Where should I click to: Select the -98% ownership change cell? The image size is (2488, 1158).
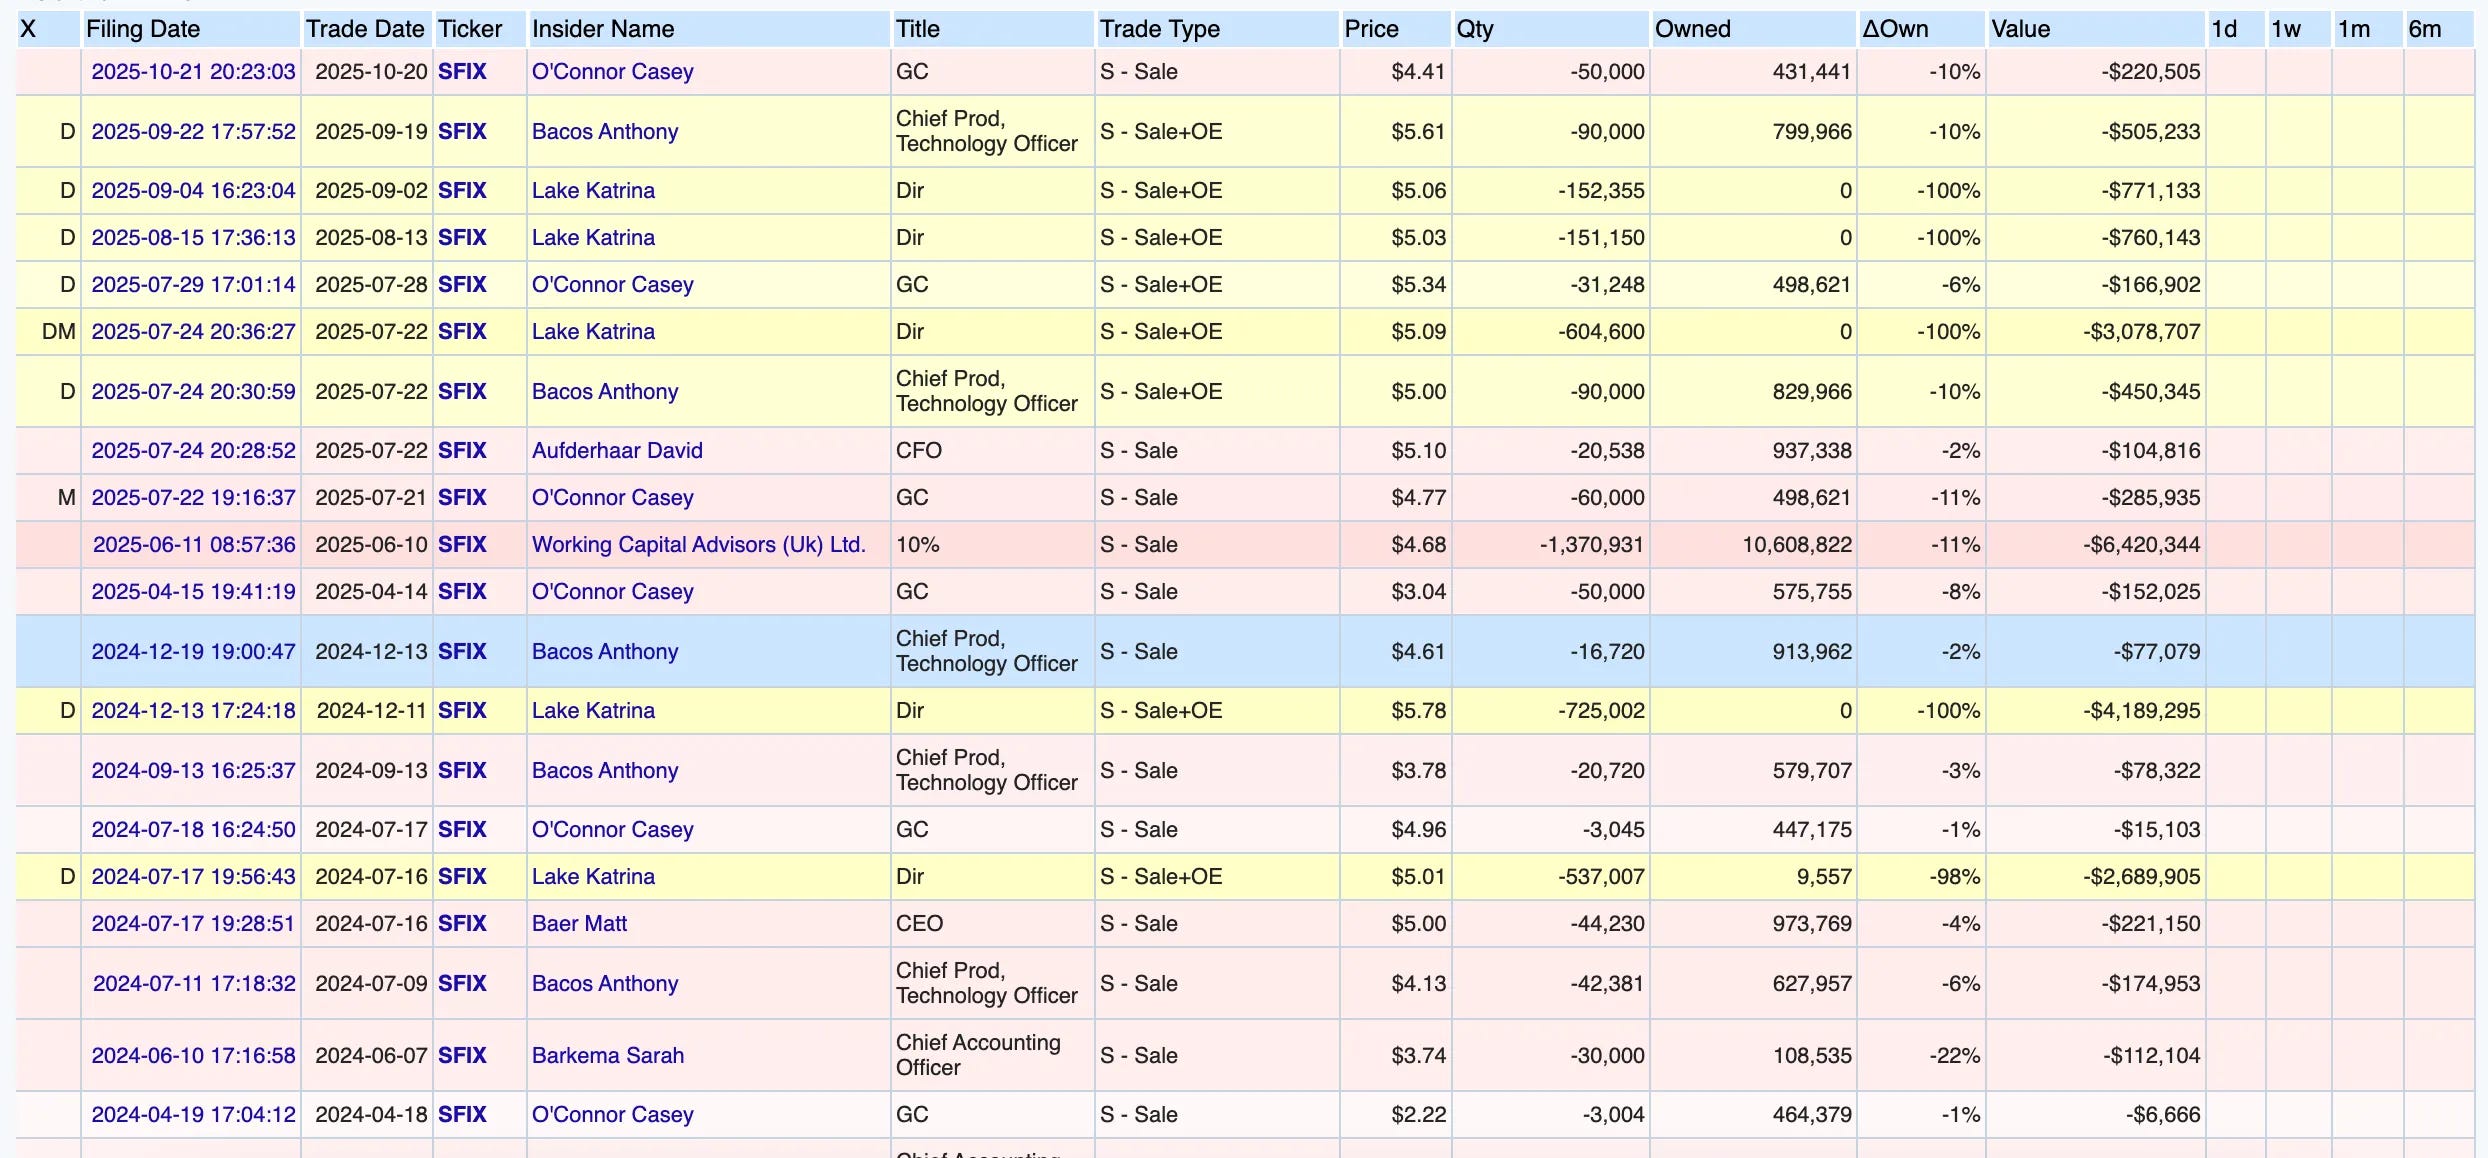pos(1921,877)
